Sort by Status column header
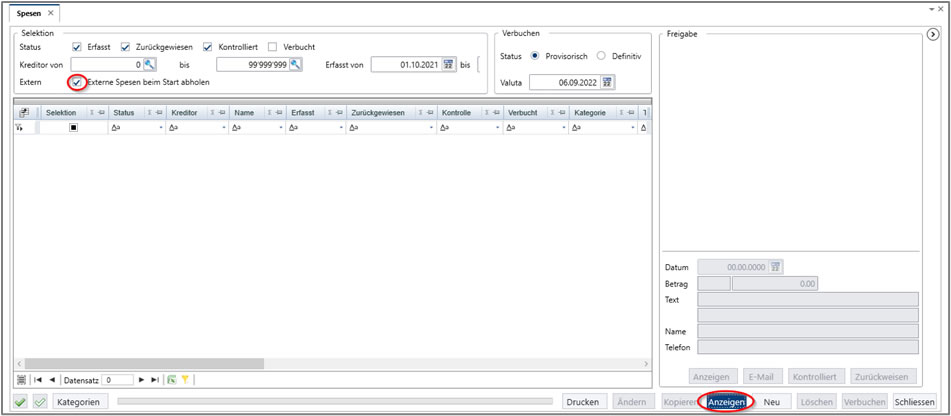The width and height of the screenshot is (951, 416). pos(124,113)
